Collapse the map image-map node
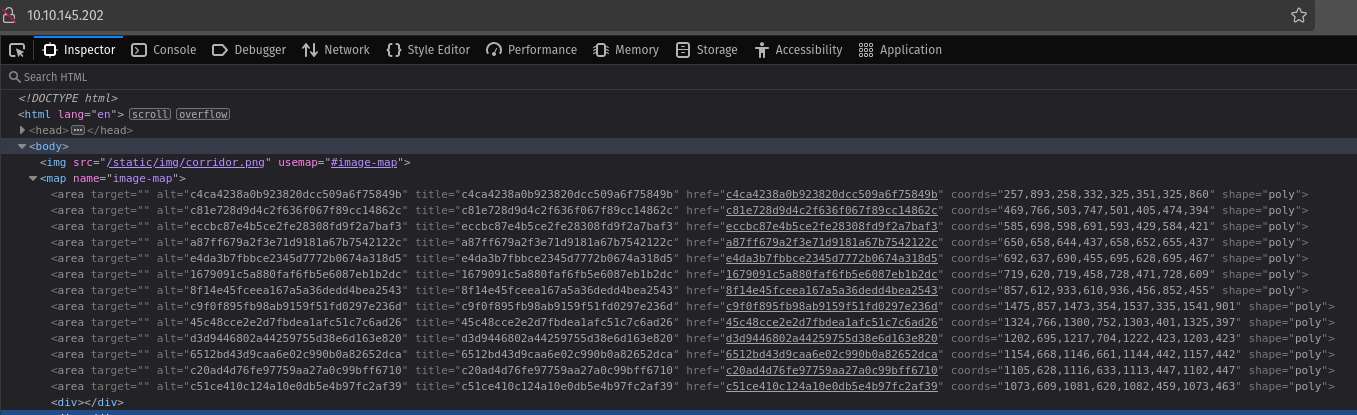The width and height of the screenshot is (1357, 415). pos(33,178)
